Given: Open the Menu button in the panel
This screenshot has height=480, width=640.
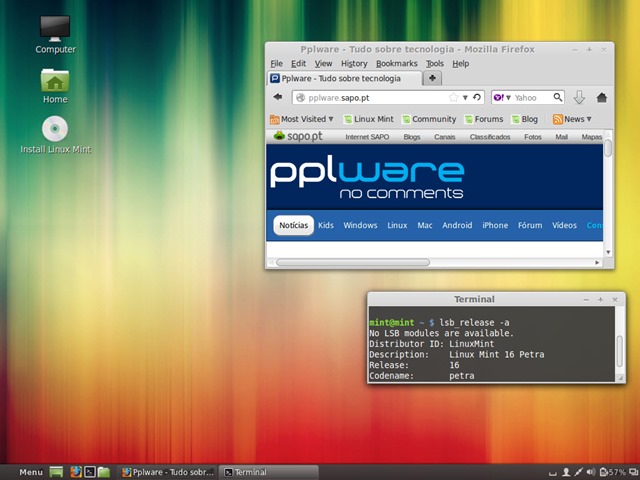Looking at the screenshot, I should coord(31,472).
